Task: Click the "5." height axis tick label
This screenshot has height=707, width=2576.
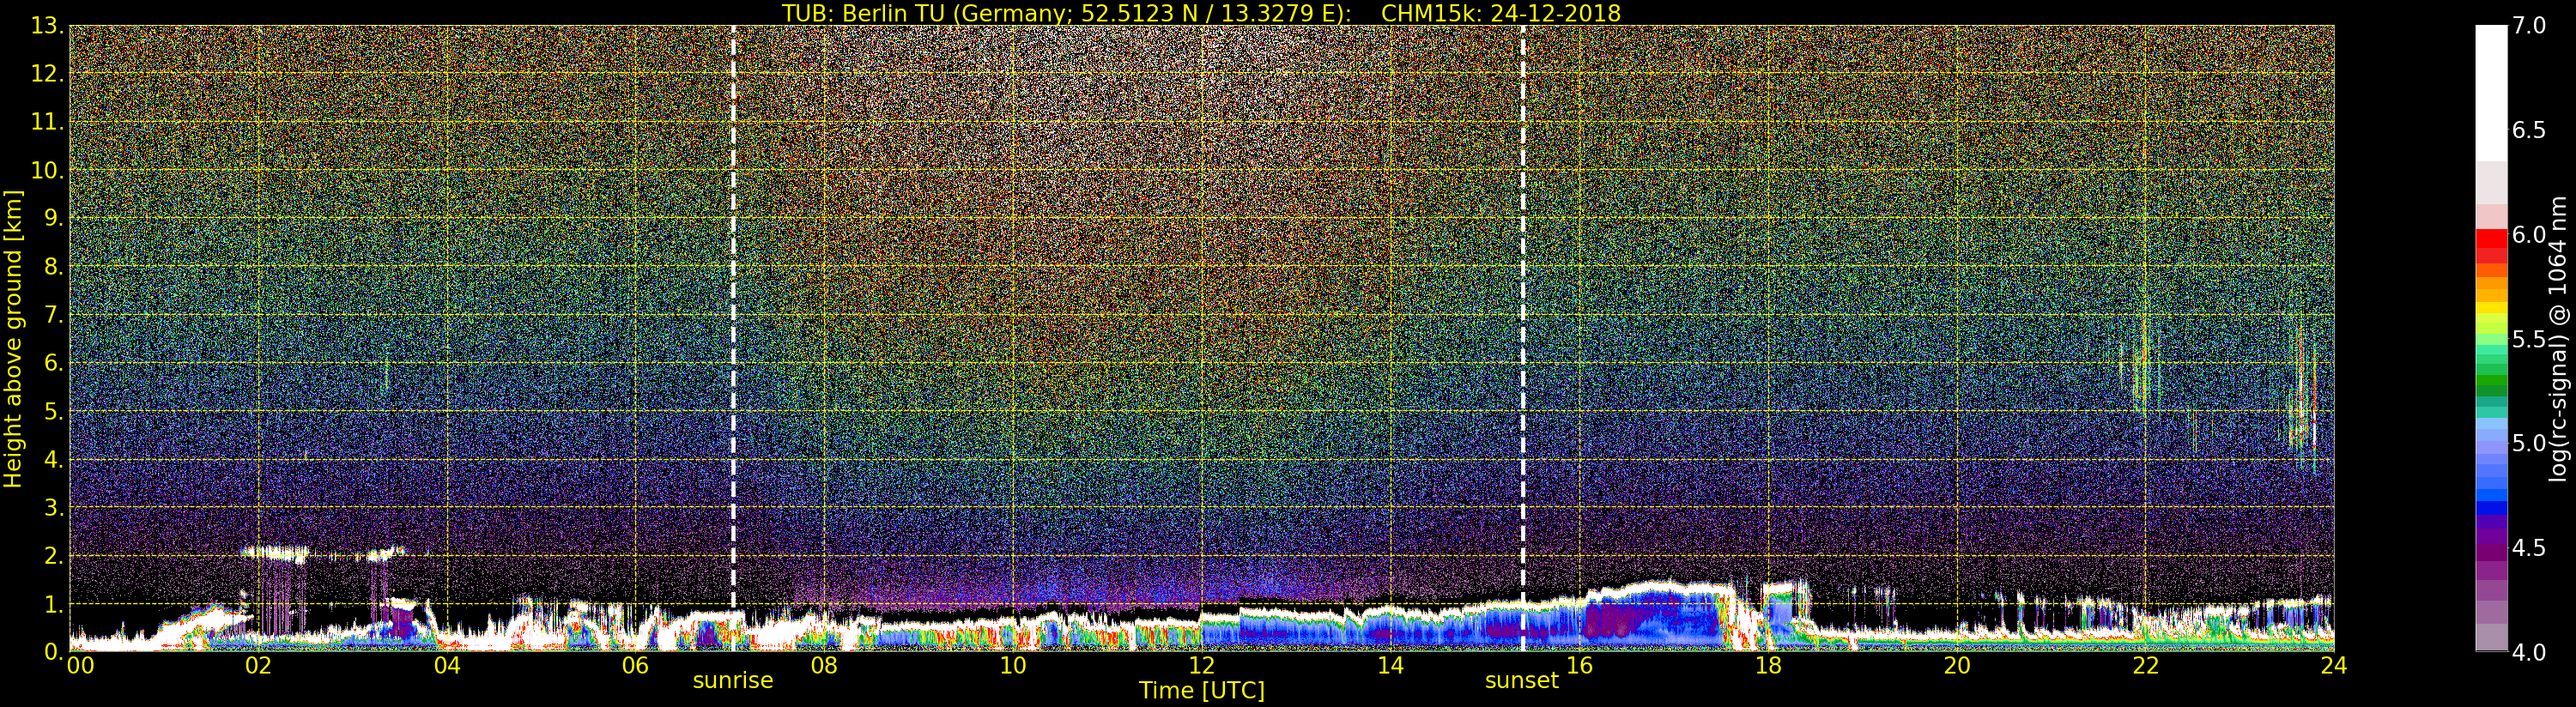Action: point(53,411)
